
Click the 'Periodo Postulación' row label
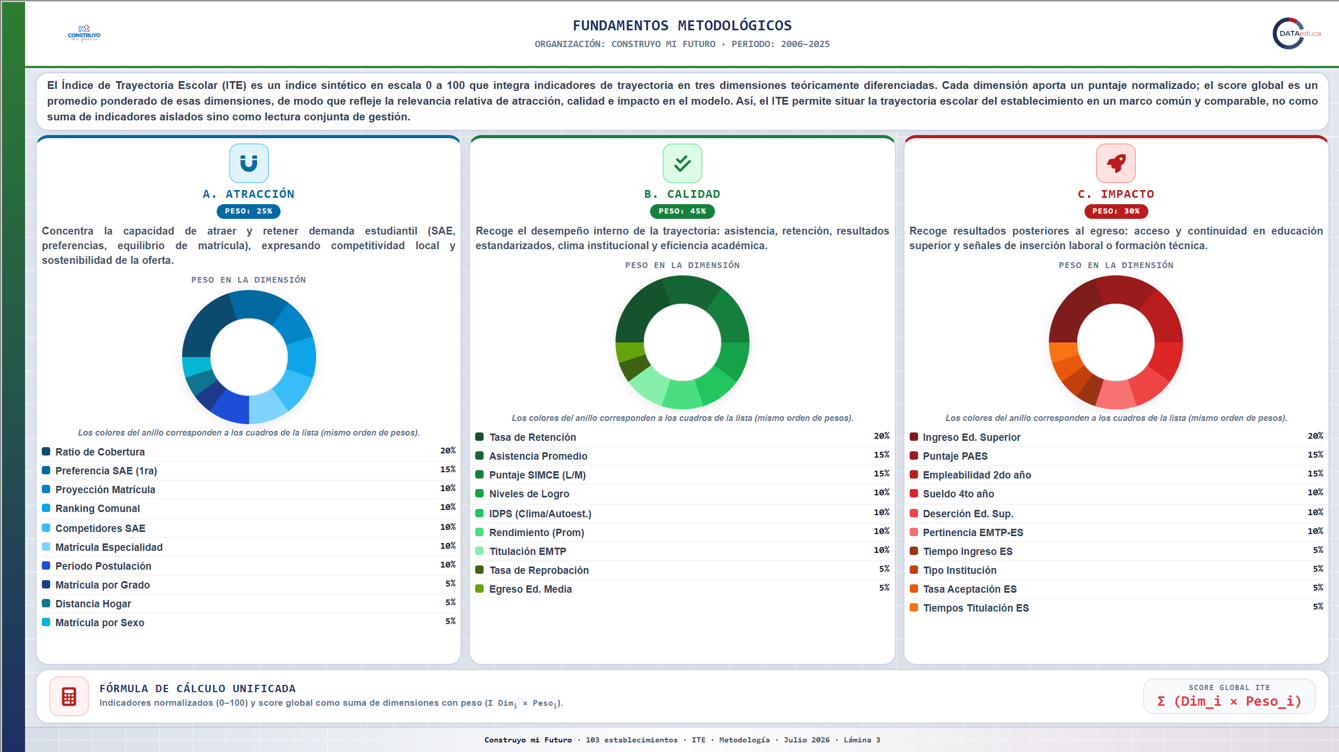point(104,566)
